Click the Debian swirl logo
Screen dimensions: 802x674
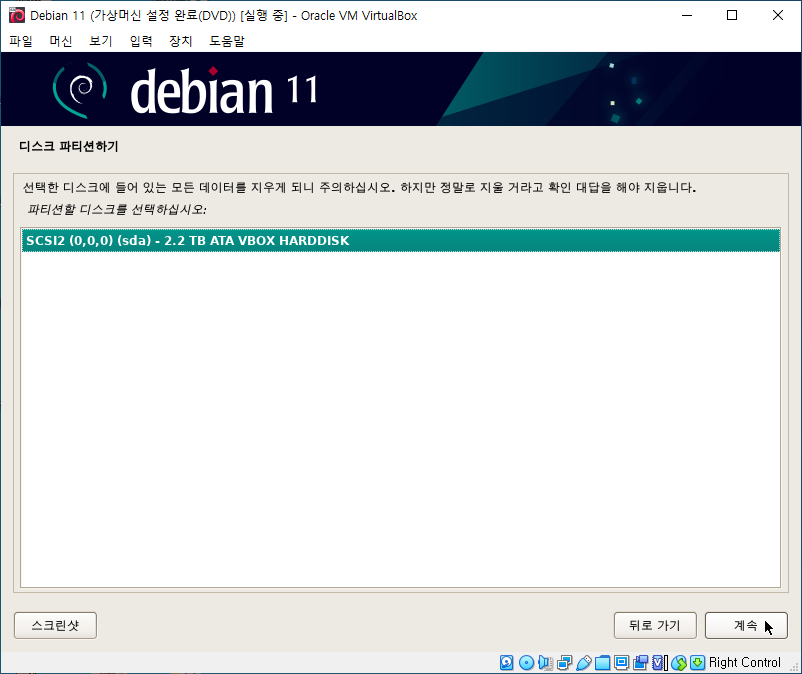(80, 90)
